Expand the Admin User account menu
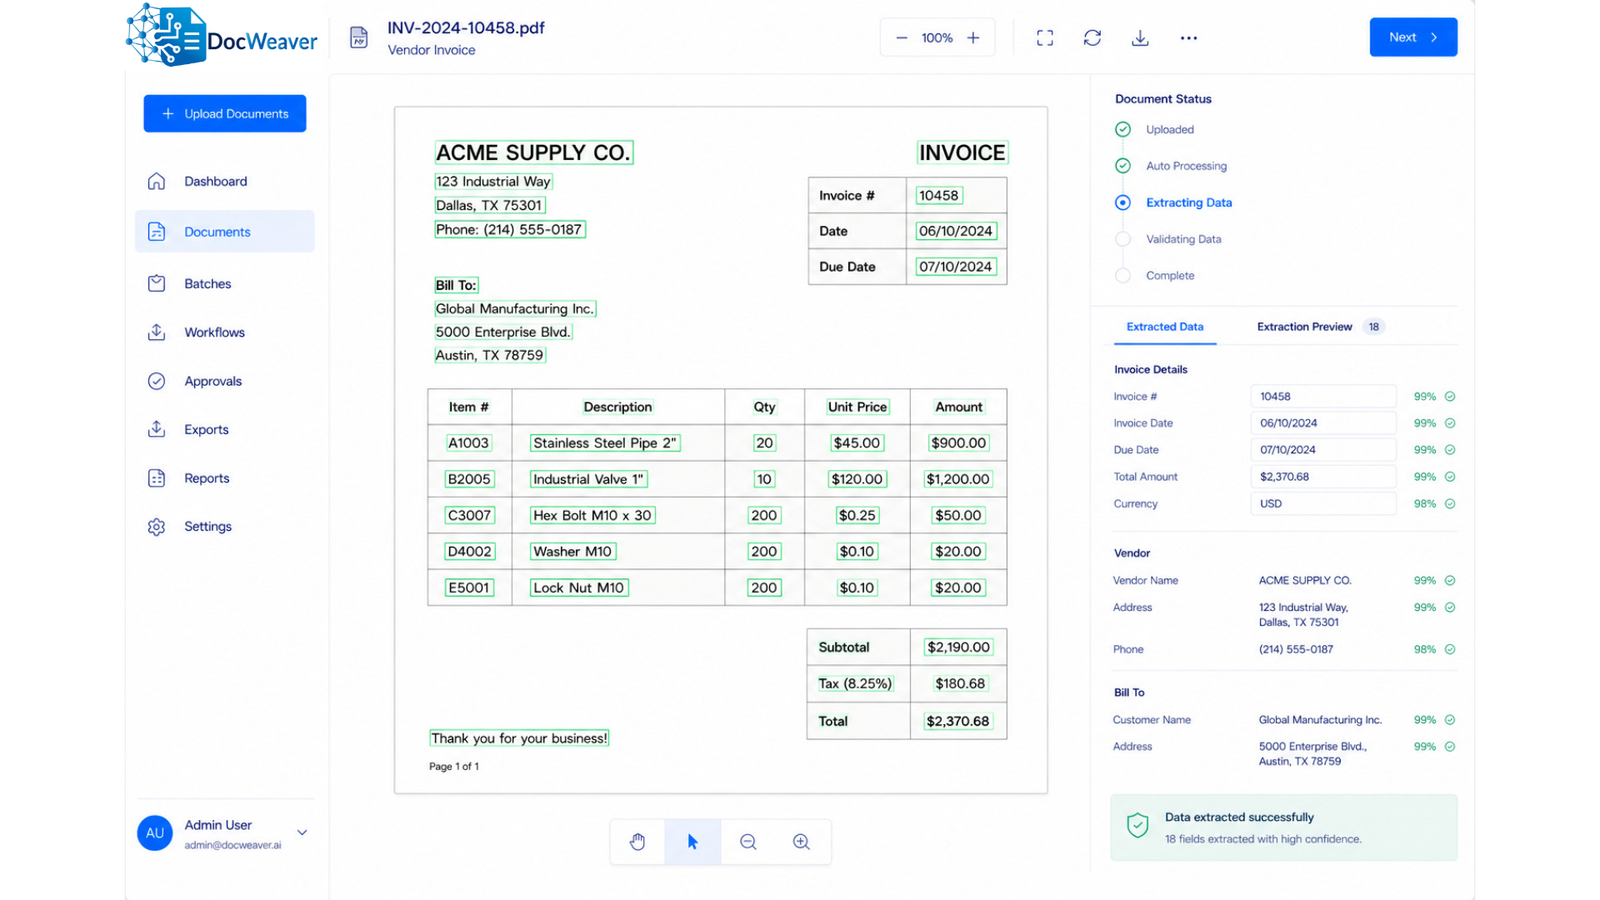1600x900 pixels. pos(302,832)
